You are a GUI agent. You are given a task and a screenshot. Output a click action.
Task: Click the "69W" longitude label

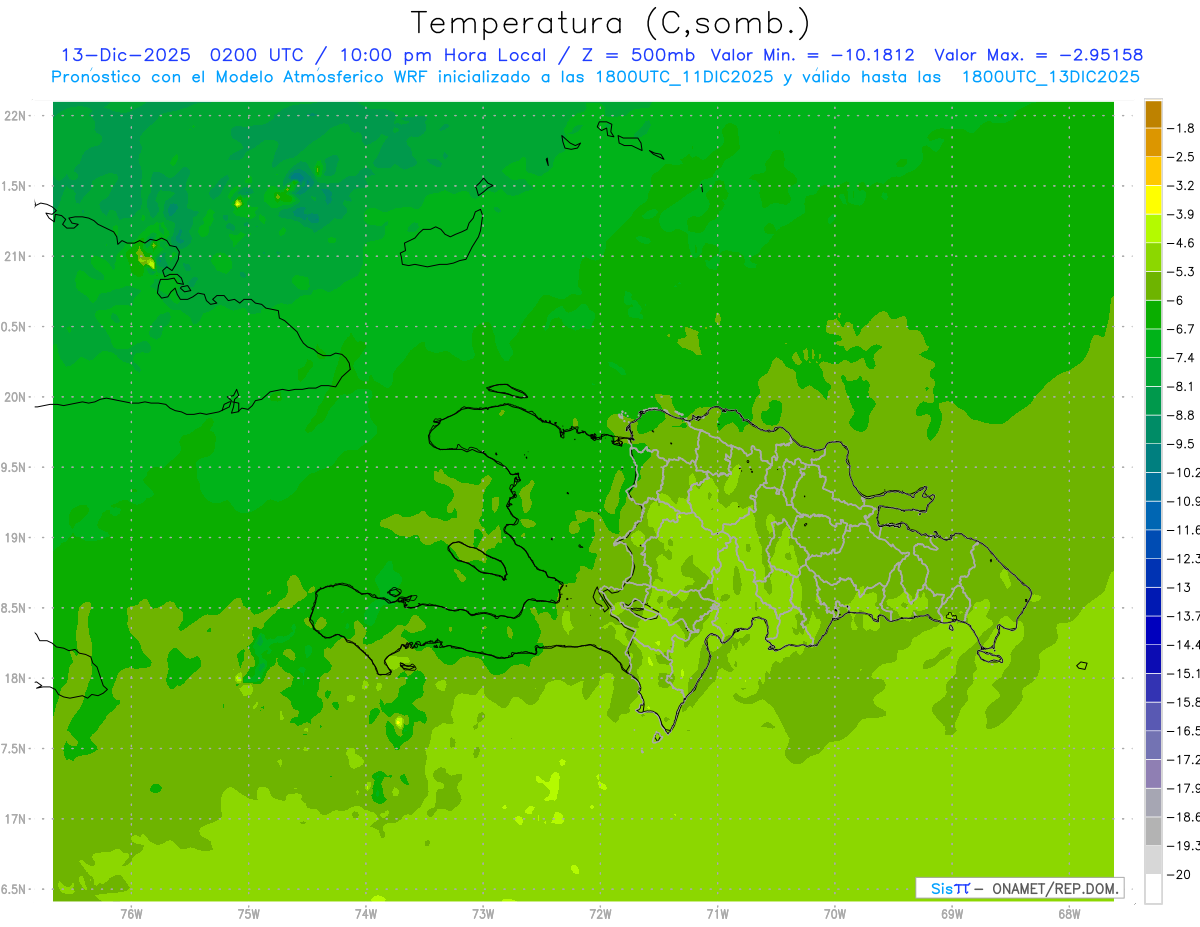click(x=951, y=913)
